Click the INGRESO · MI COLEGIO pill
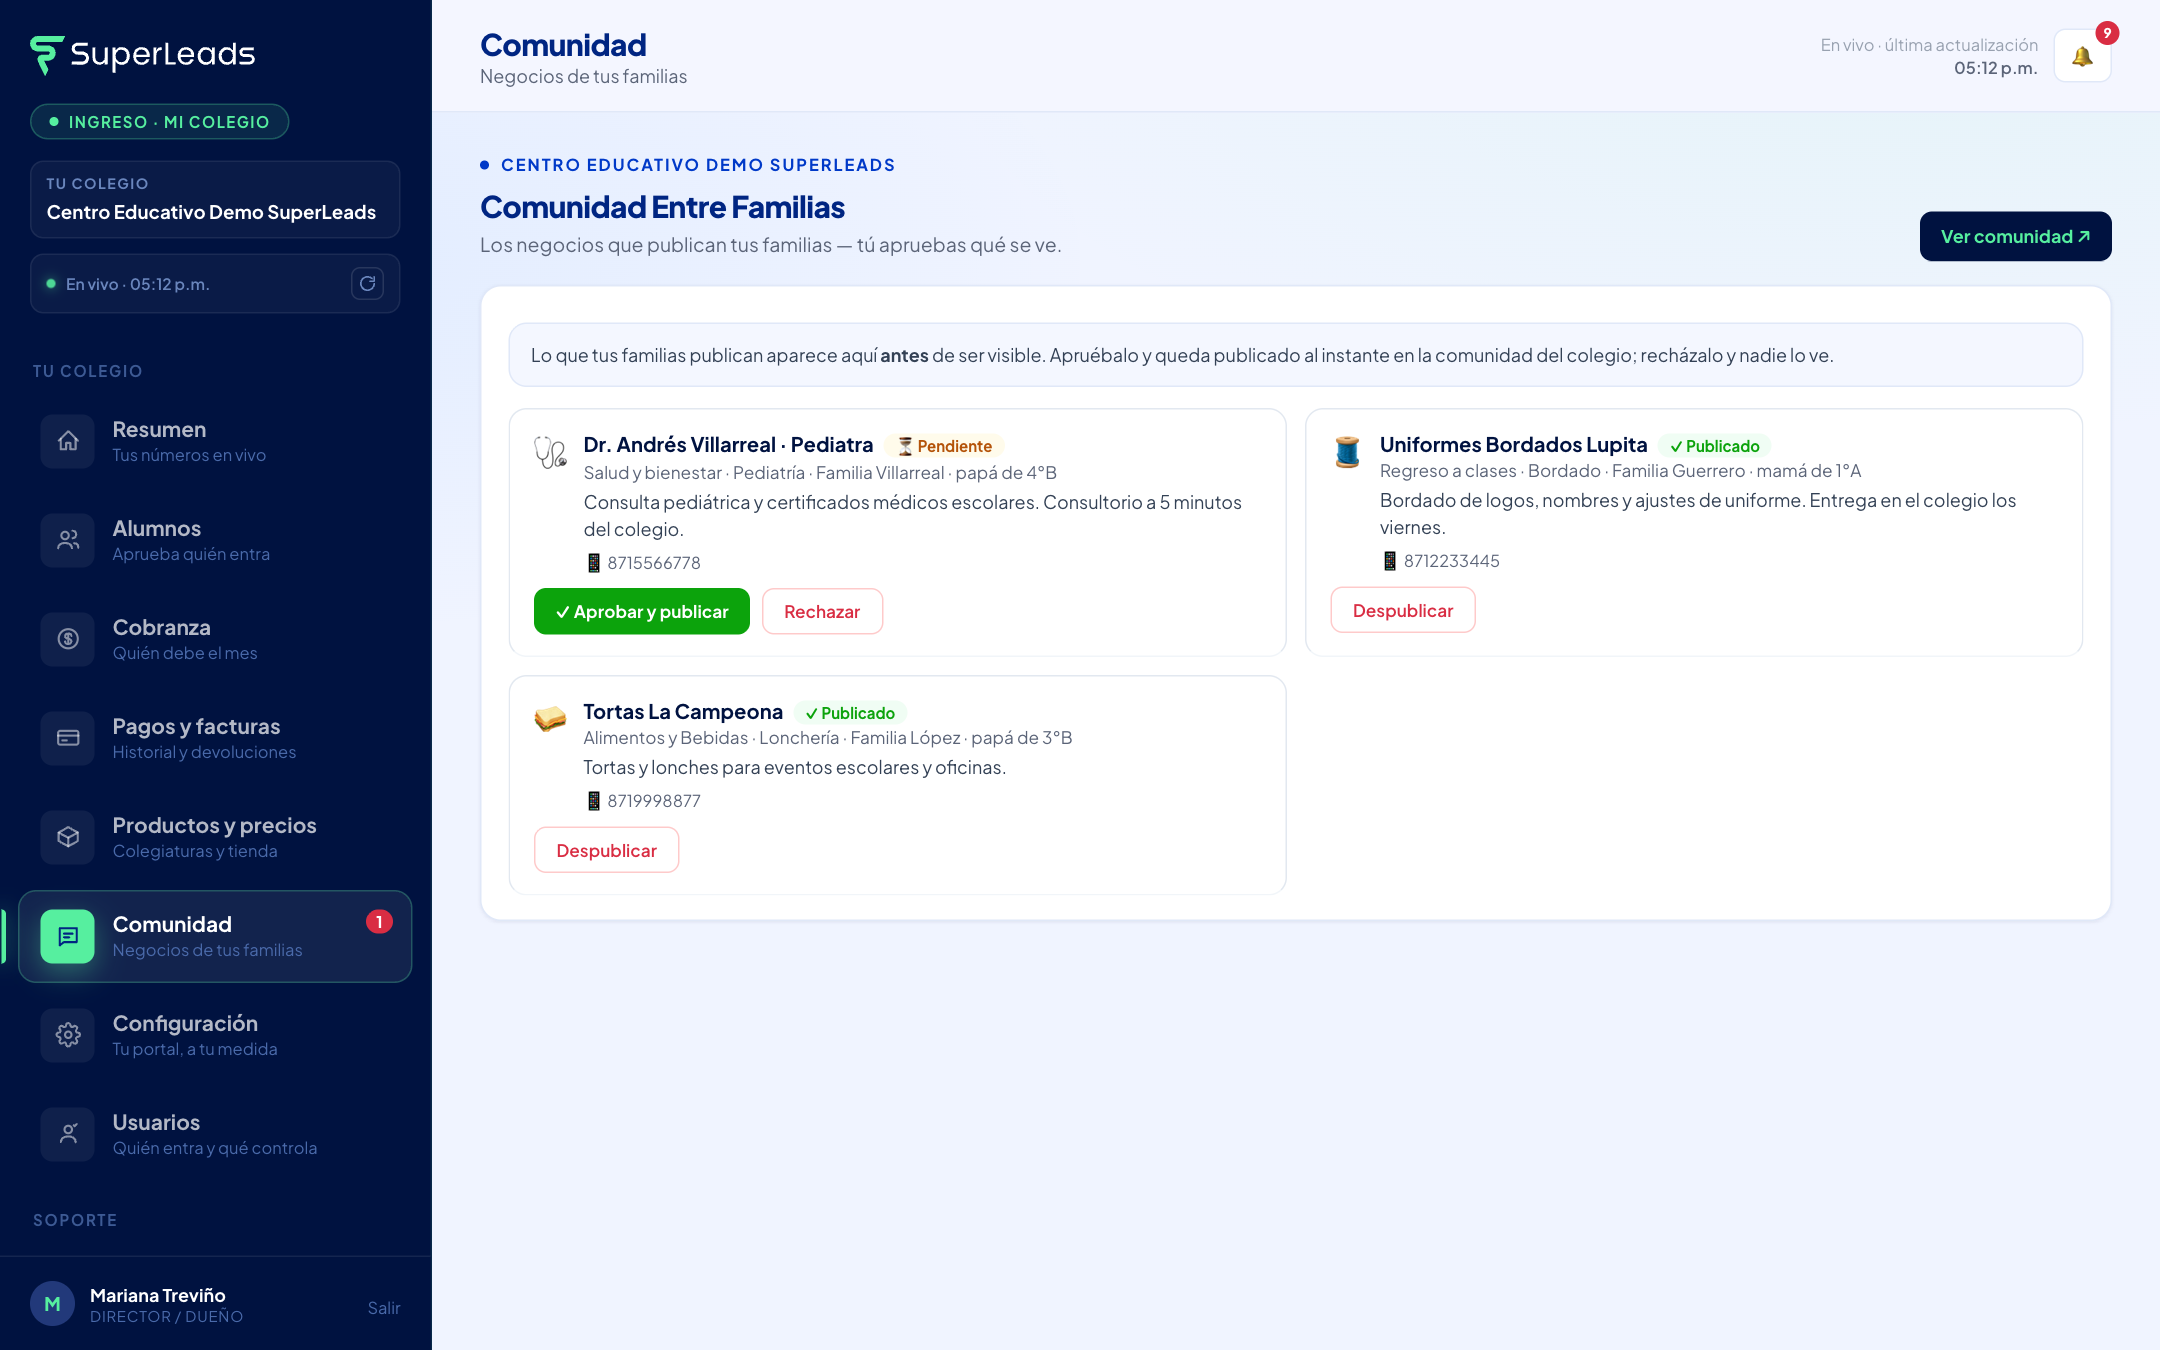The height and width of the screenshot is (1350, 2160). pyautogui.click(x=160, y=122)
